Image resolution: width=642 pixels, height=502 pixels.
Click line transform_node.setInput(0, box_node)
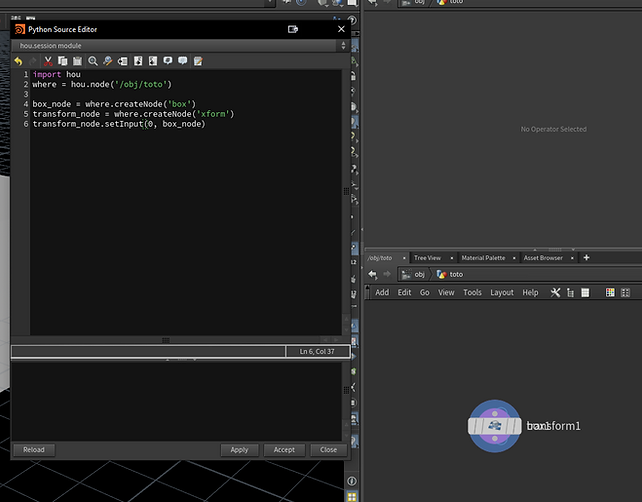click(x=119, y=124)
